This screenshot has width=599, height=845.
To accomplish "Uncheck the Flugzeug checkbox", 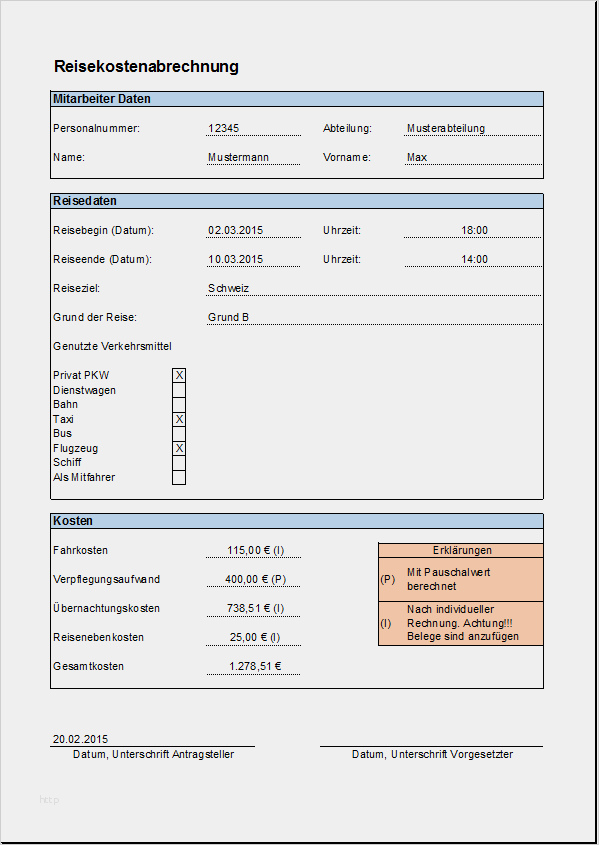I will click(x=179, y=448).
